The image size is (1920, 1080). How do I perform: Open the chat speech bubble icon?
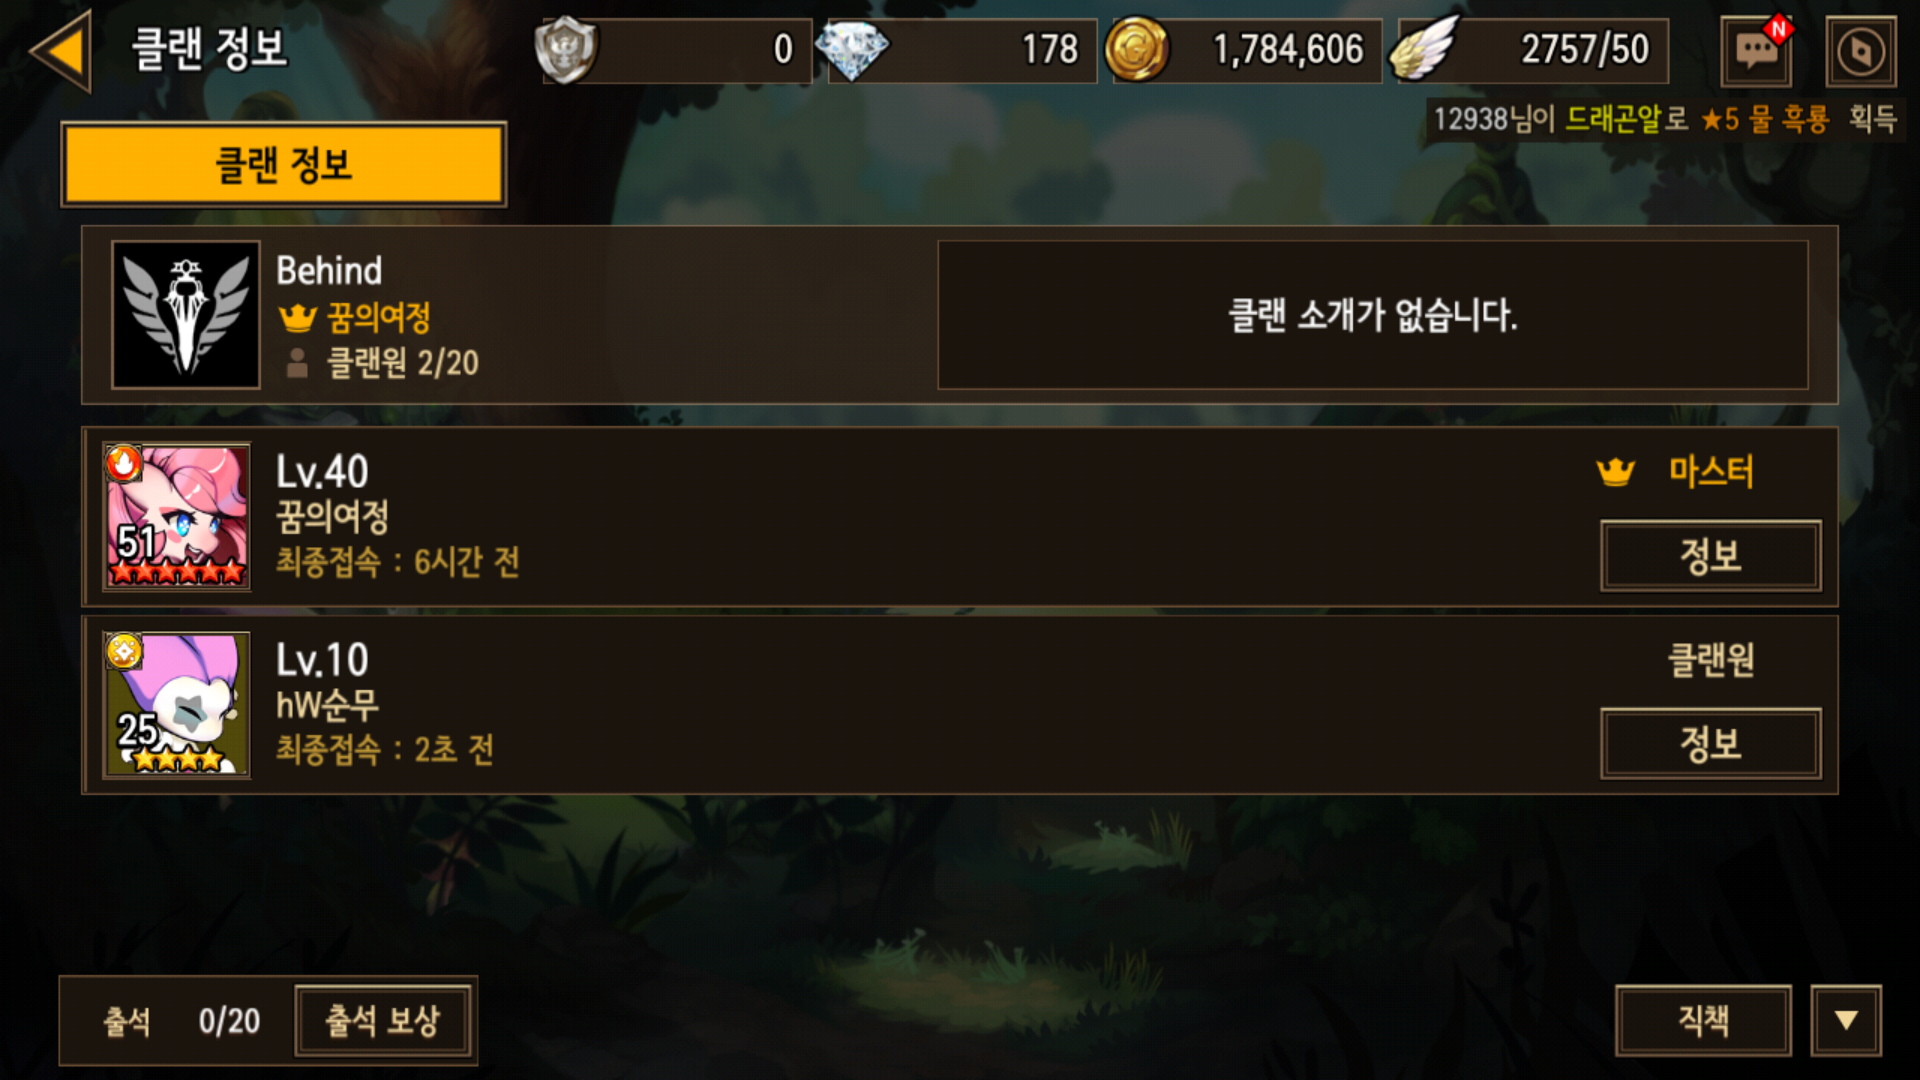click(x=1756, y=50)
